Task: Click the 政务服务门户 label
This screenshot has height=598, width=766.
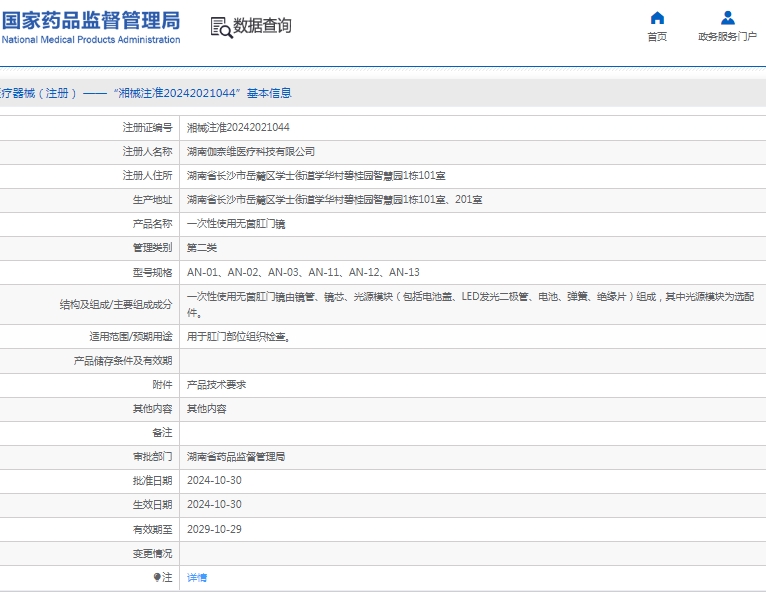Action: [x=727, y=37]
